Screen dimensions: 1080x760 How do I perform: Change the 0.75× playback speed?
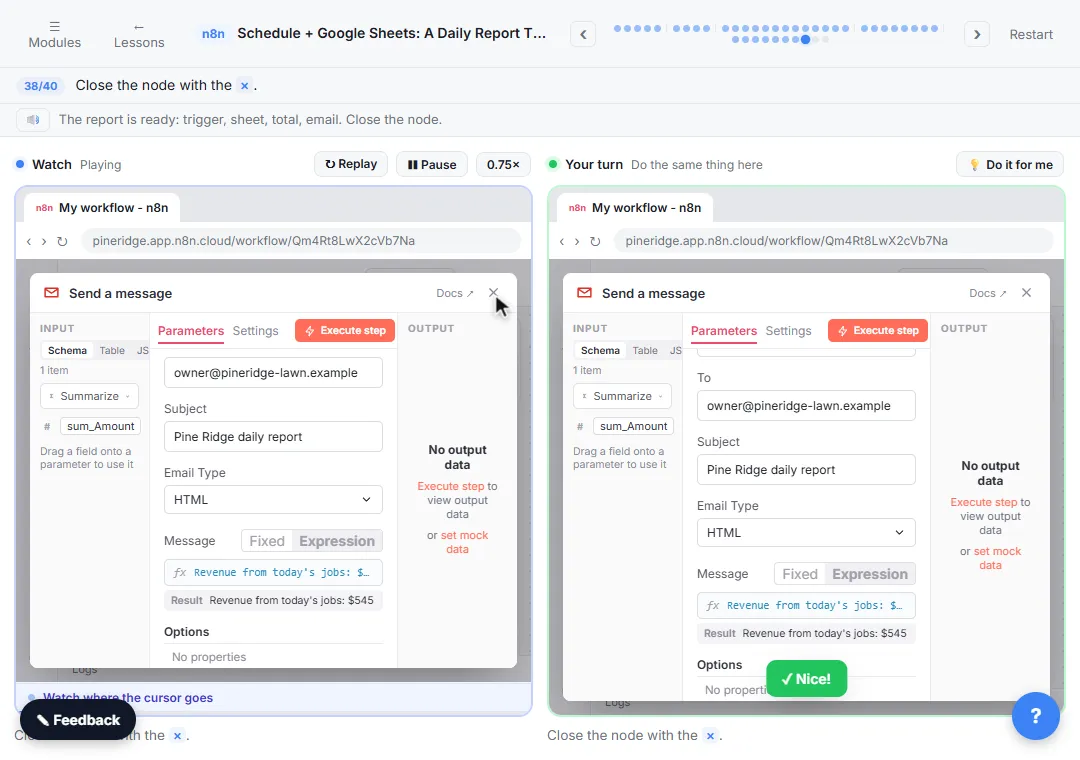(x=503, y=164)
